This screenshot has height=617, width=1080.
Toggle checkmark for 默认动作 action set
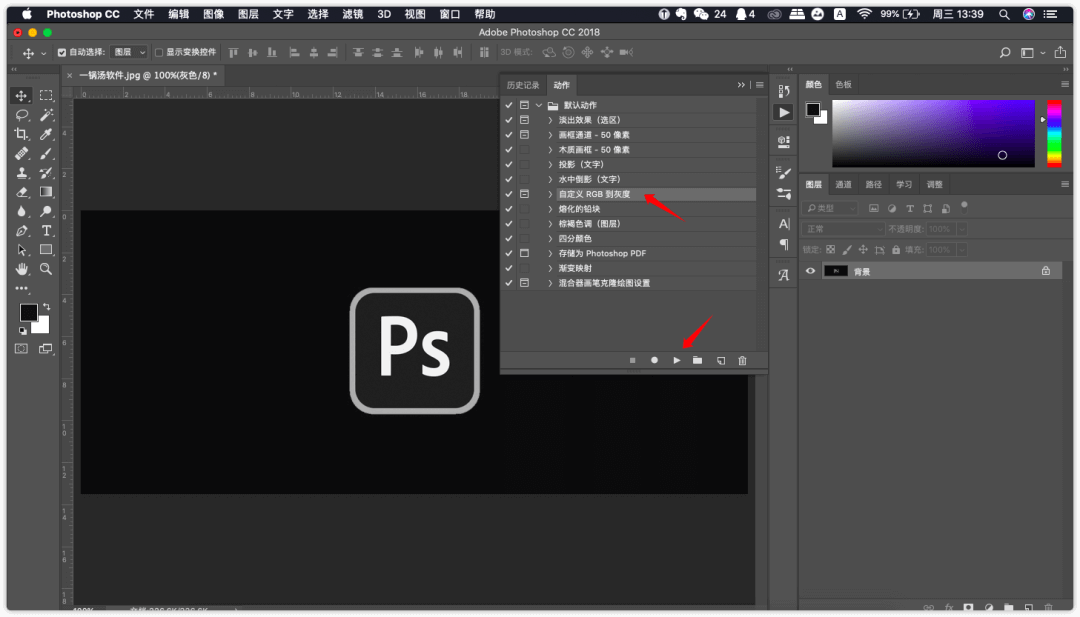click(x=509, y=105)
